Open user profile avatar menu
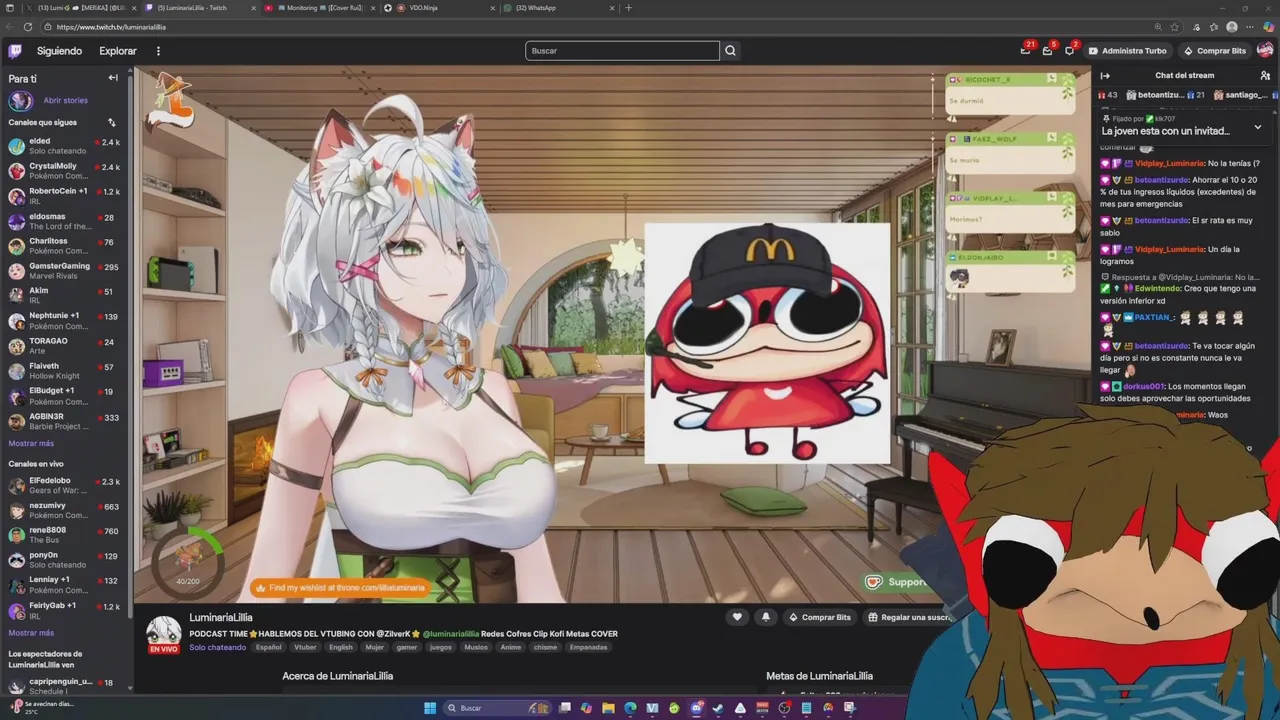This screenshot has width=1280, height=720. click(1265, 50)
